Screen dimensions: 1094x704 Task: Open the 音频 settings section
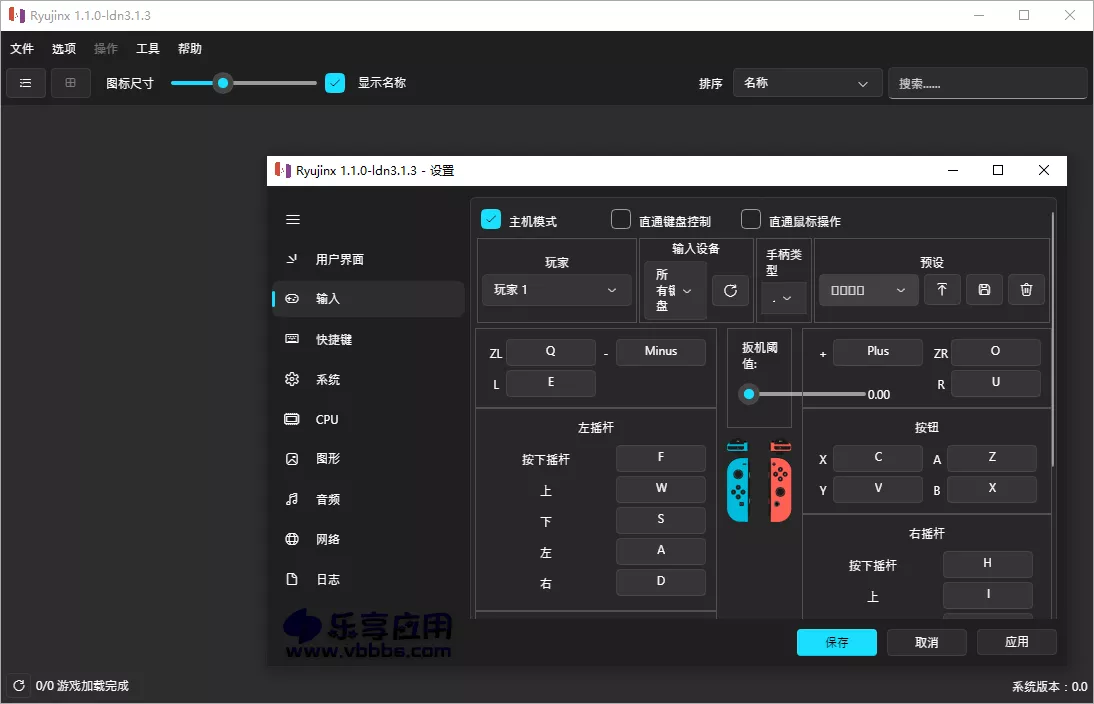pos(329,499)
